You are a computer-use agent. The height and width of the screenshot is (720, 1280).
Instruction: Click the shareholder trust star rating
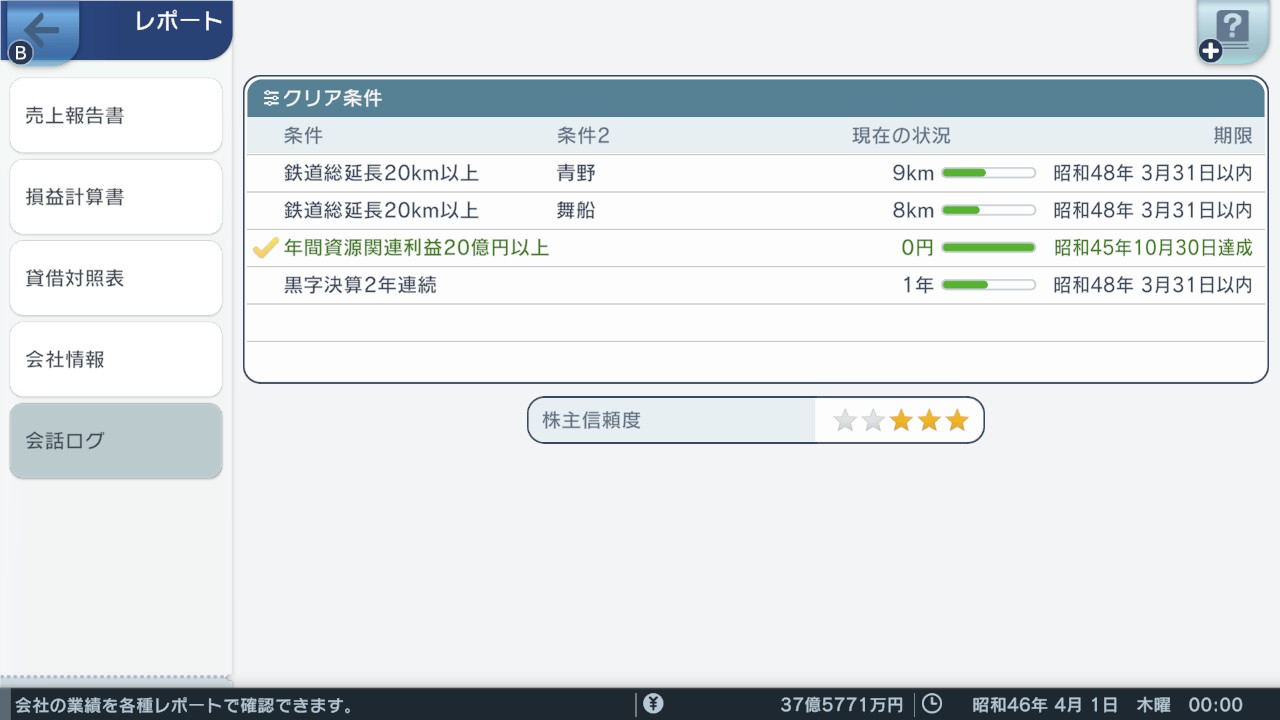902,420
